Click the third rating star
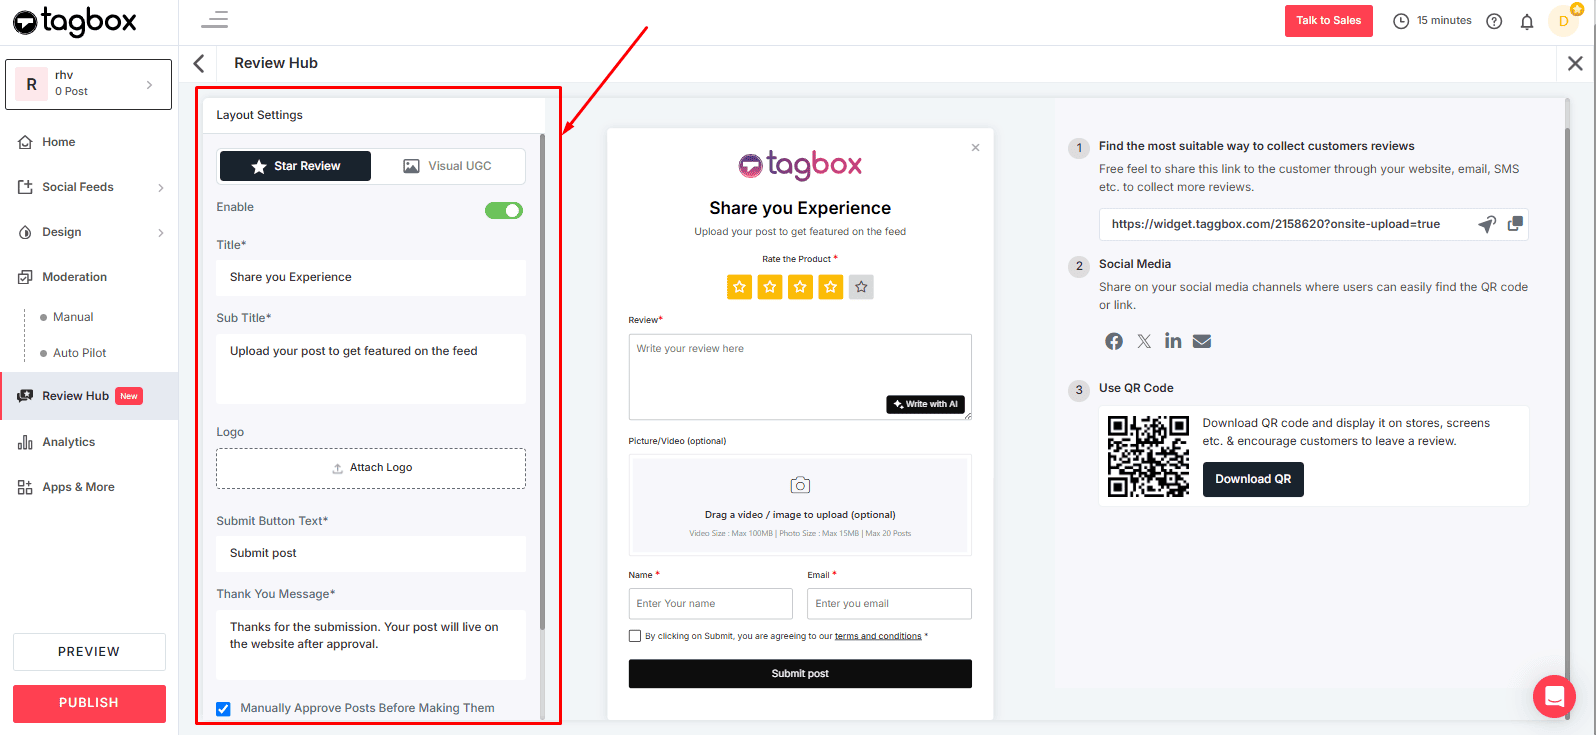The image size is (1596, 735). click(x=800, y=287)
